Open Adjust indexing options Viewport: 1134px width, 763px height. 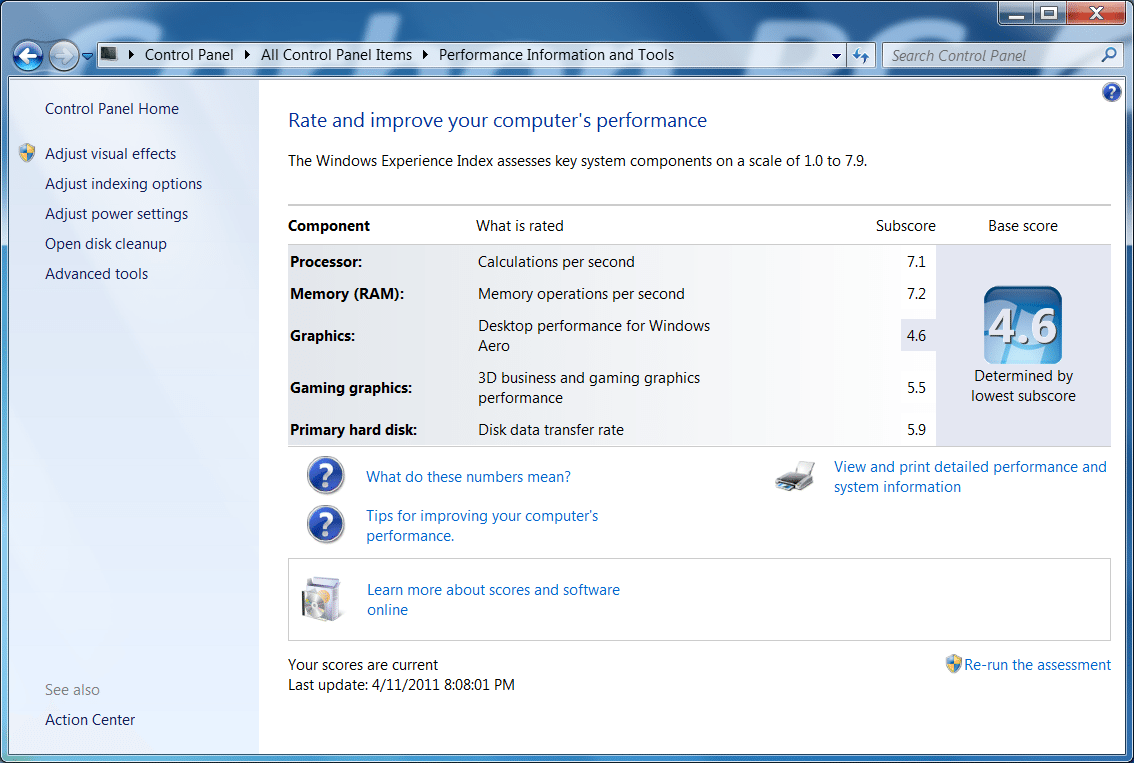pos(124,184)
